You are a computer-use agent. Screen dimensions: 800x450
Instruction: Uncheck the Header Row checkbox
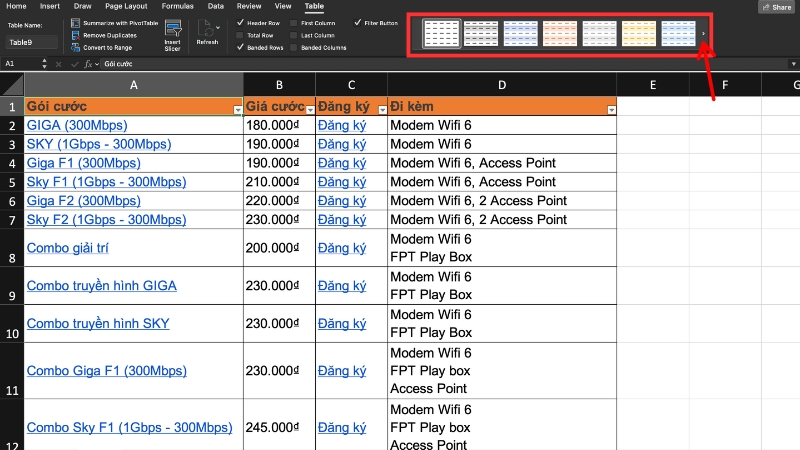[x=240, y=22]
